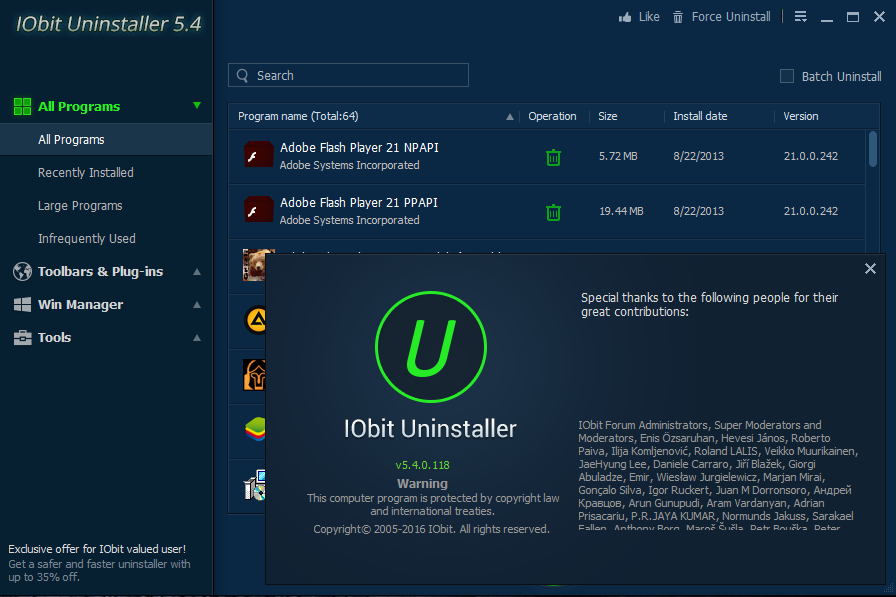Collapse the All Programs section arrow
Viewport: 896px width, 597px height.
(x=197, y=105)
